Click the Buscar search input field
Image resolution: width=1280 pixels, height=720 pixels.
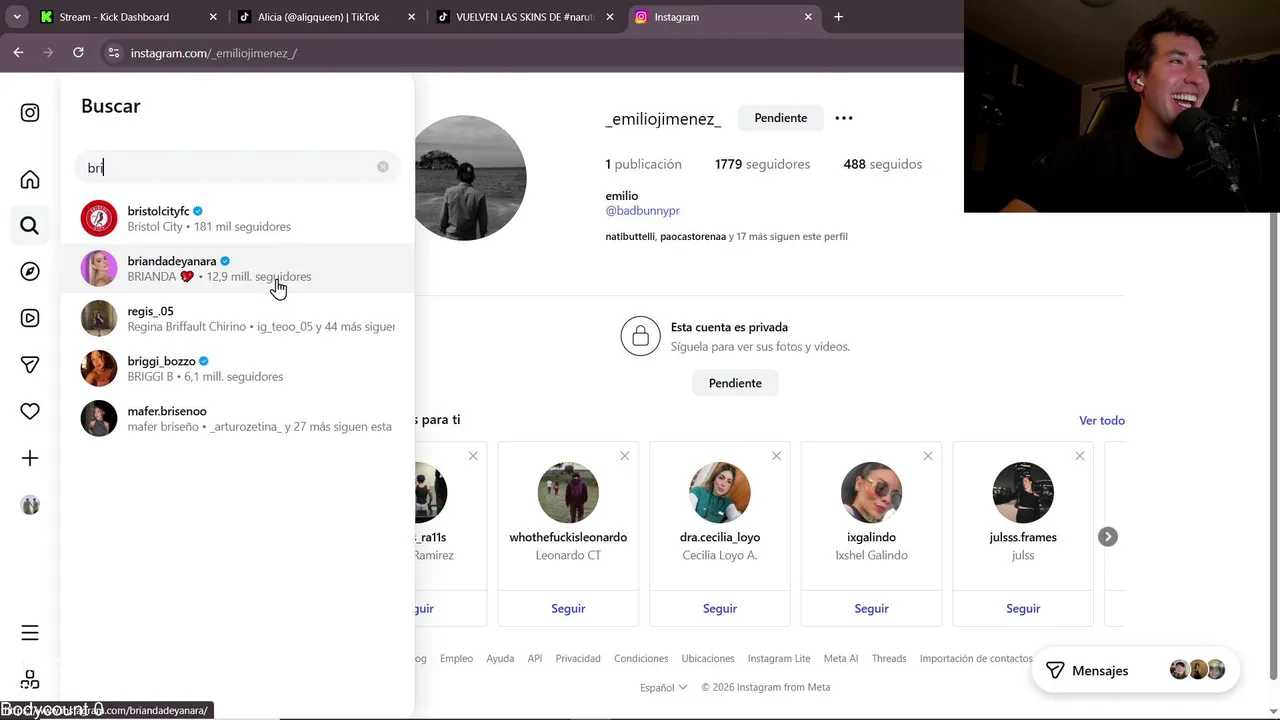pyautogui.click(x=237, y=167)
